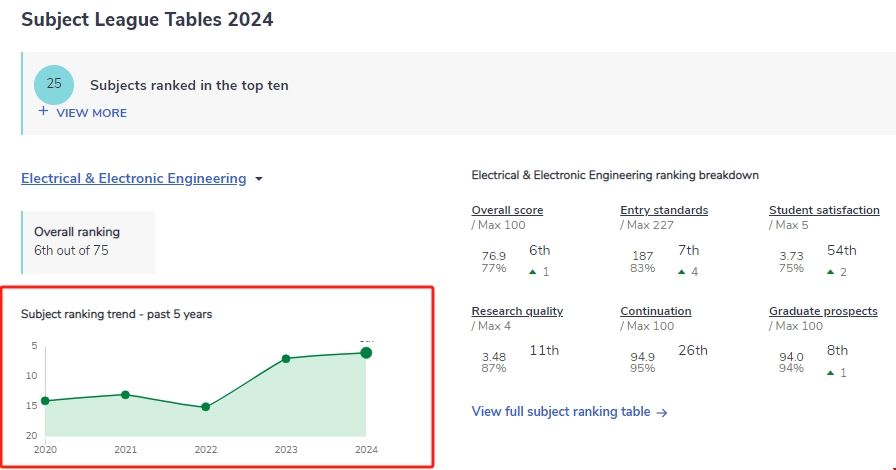Select the 2022 data point on trend chart
This screenshot has width=896, height=470.
pos(205,407)
